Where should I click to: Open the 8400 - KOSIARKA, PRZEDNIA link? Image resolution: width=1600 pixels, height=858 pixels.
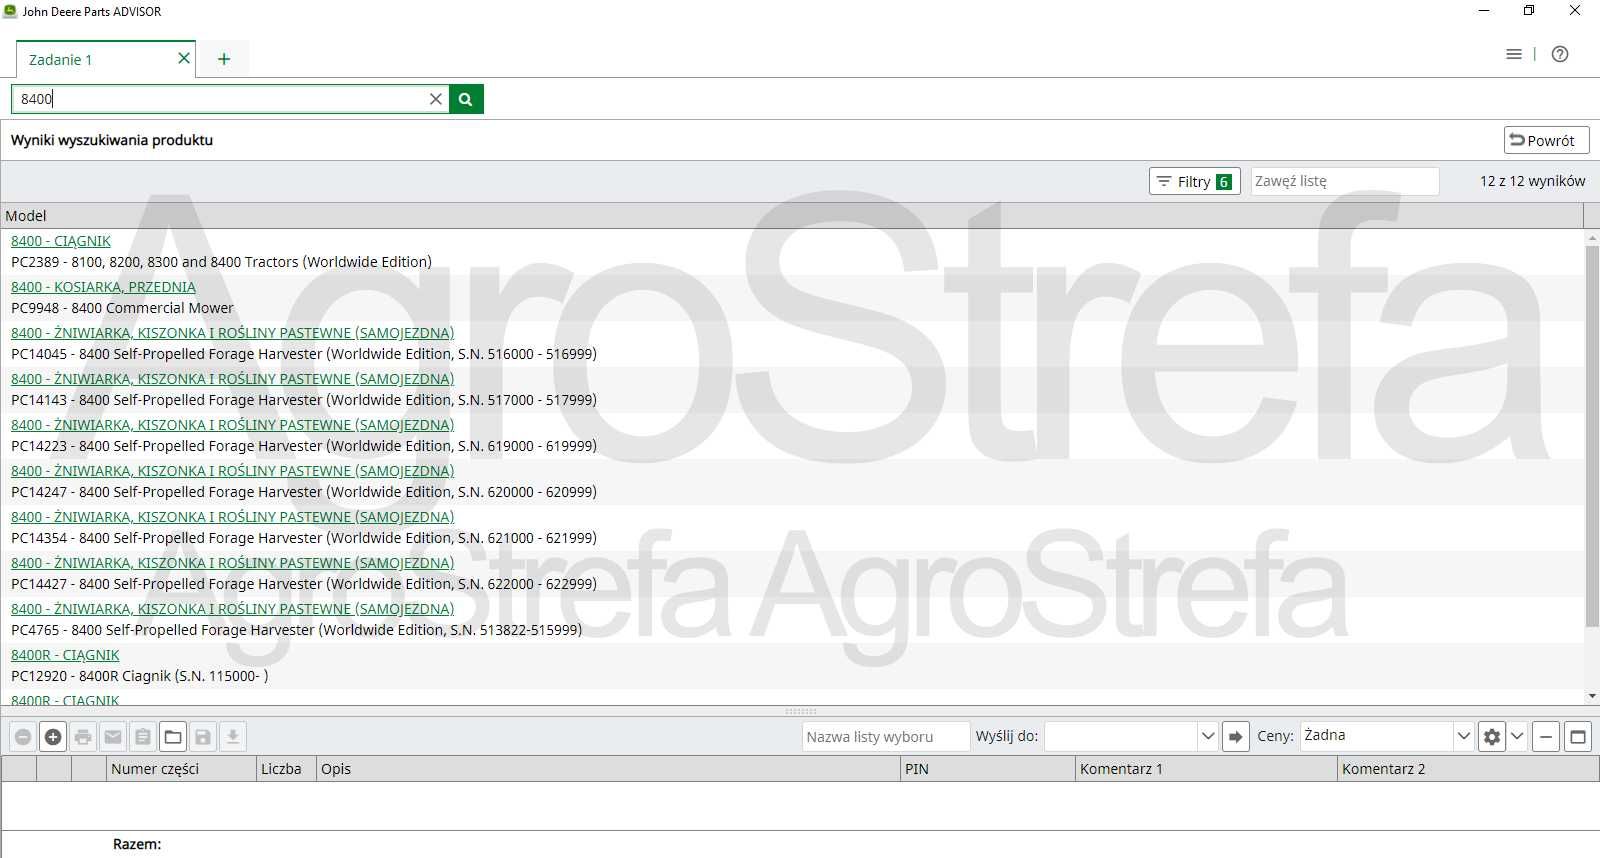click(x=103, y=287)
